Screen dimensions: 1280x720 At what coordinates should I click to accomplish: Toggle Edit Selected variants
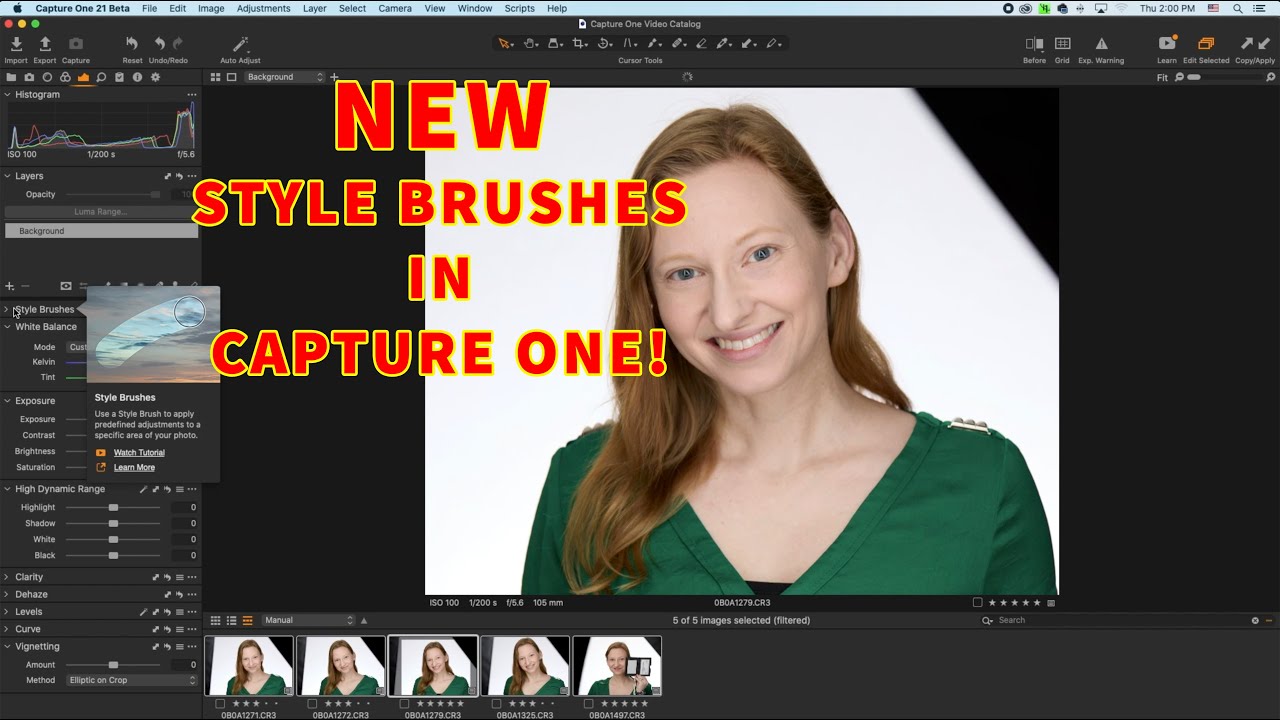point(1206,44)
